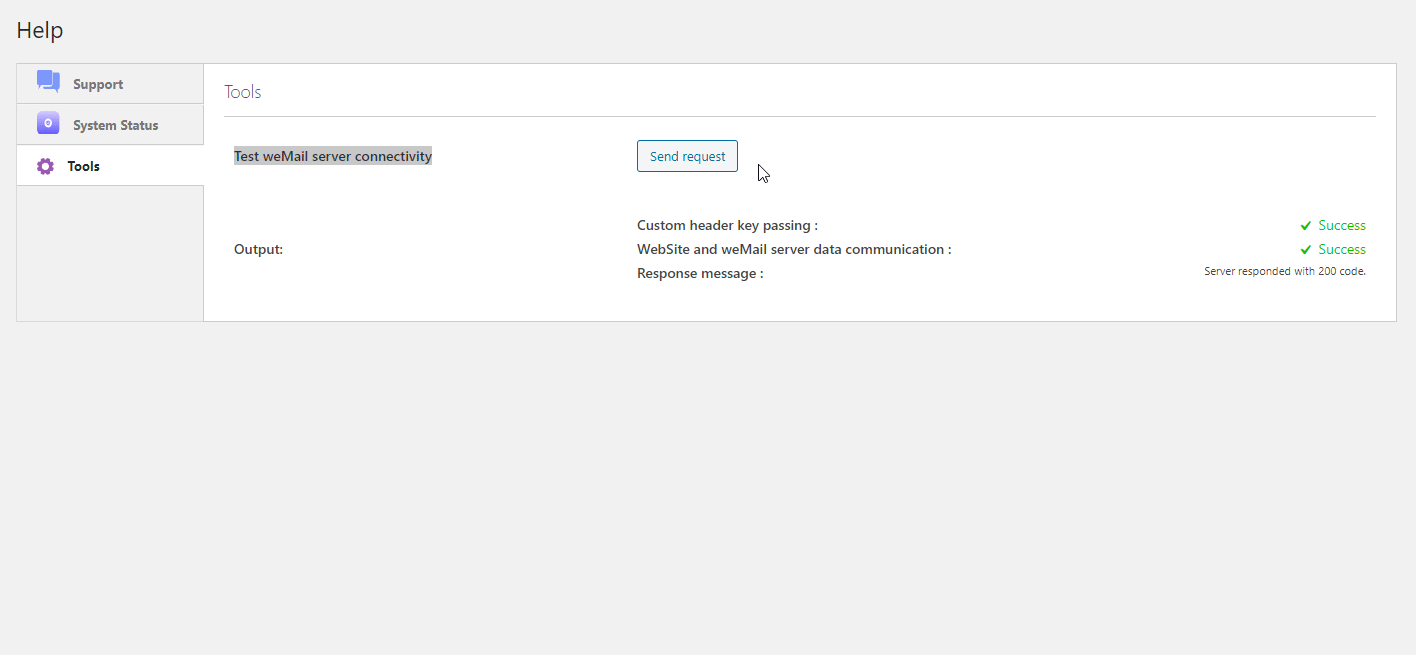Click the Success text for Custom header key passing
The height and width of the screenshot is (655, 1416).
(1341, 226)
